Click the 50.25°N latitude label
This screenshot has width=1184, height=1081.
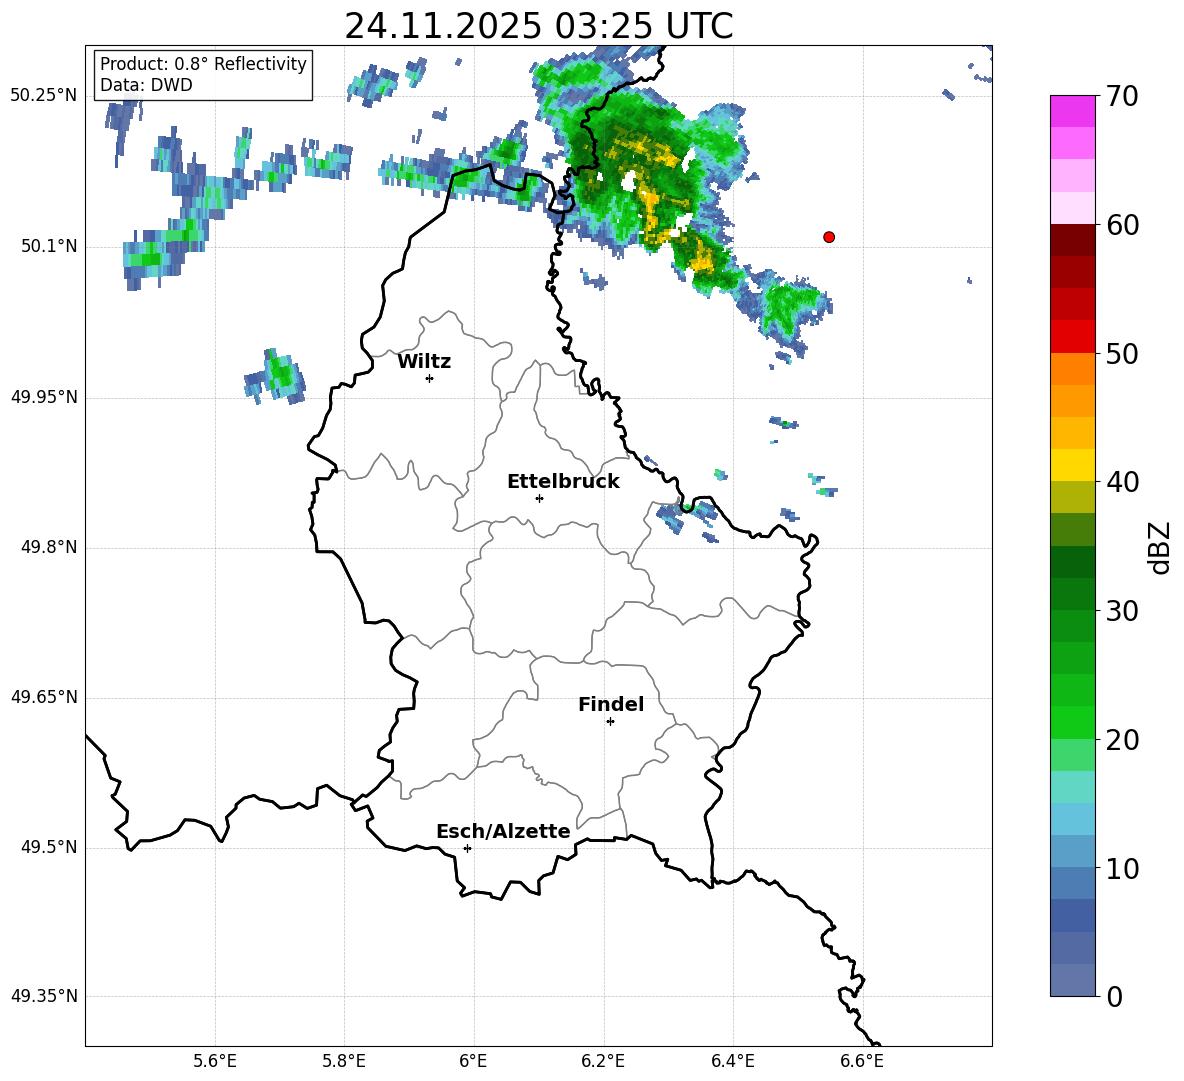[44, 95]
